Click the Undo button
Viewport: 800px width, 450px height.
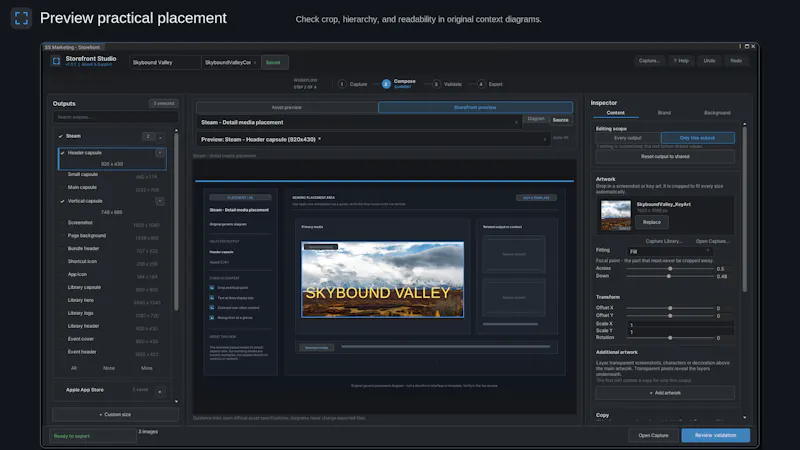(709, 61)
